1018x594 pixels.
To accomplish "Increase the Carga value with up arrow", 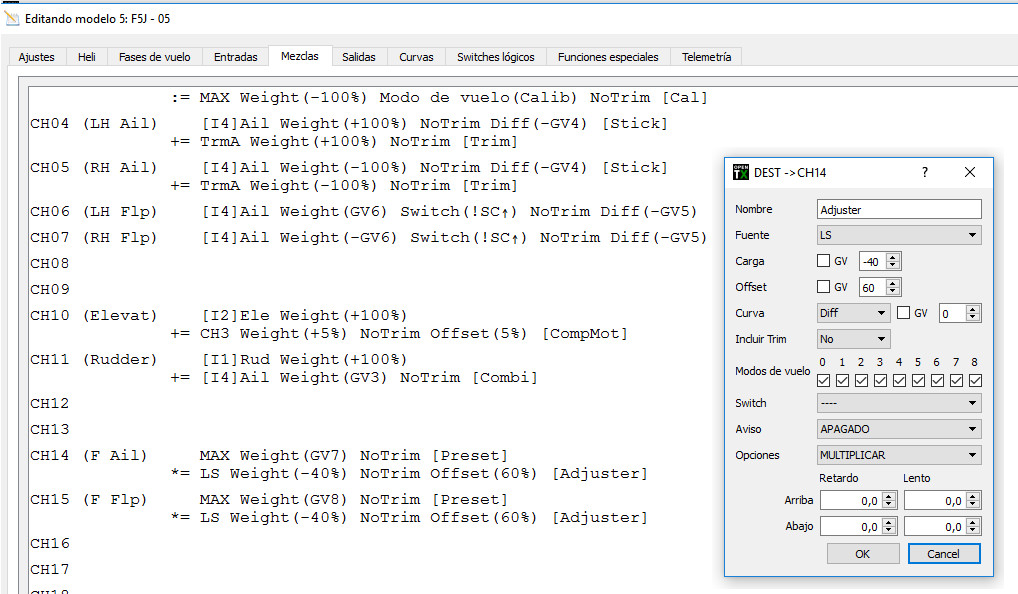I will point(893,257).
